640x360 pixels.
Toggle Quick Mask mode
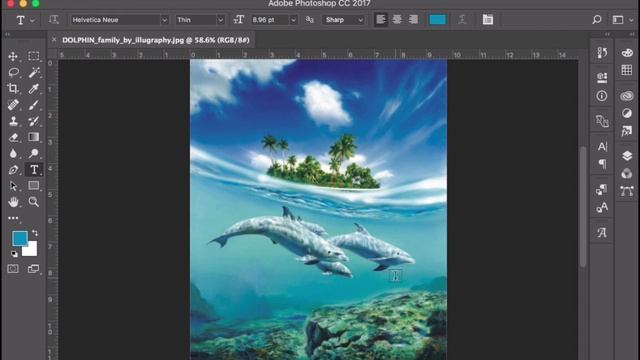pos(13,269)
